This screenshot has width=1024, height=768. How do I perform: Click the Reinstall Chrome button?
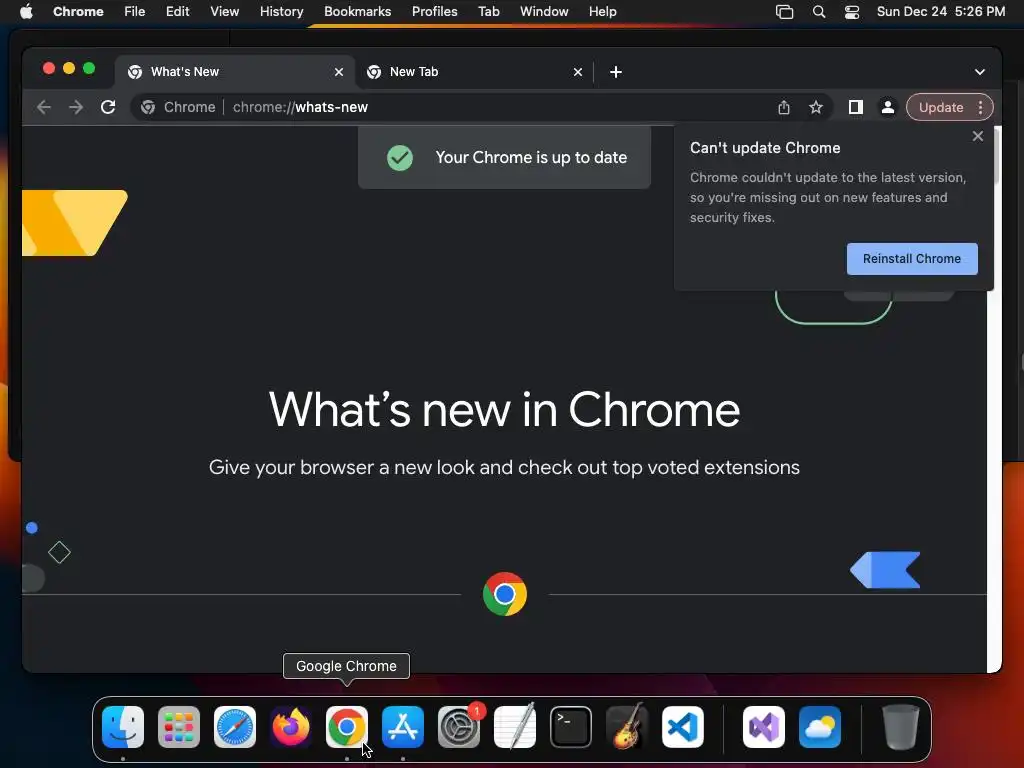point(912,259)
